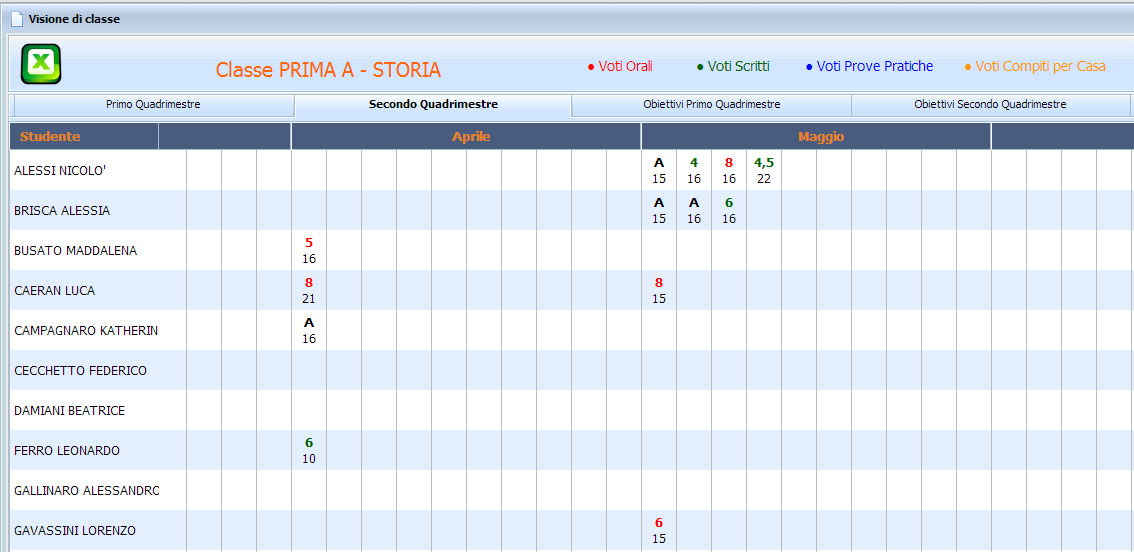Click BUSATO MADDALENA's red grade 5
Screen dimensions: 1134x552
click(x=309, y=243)
